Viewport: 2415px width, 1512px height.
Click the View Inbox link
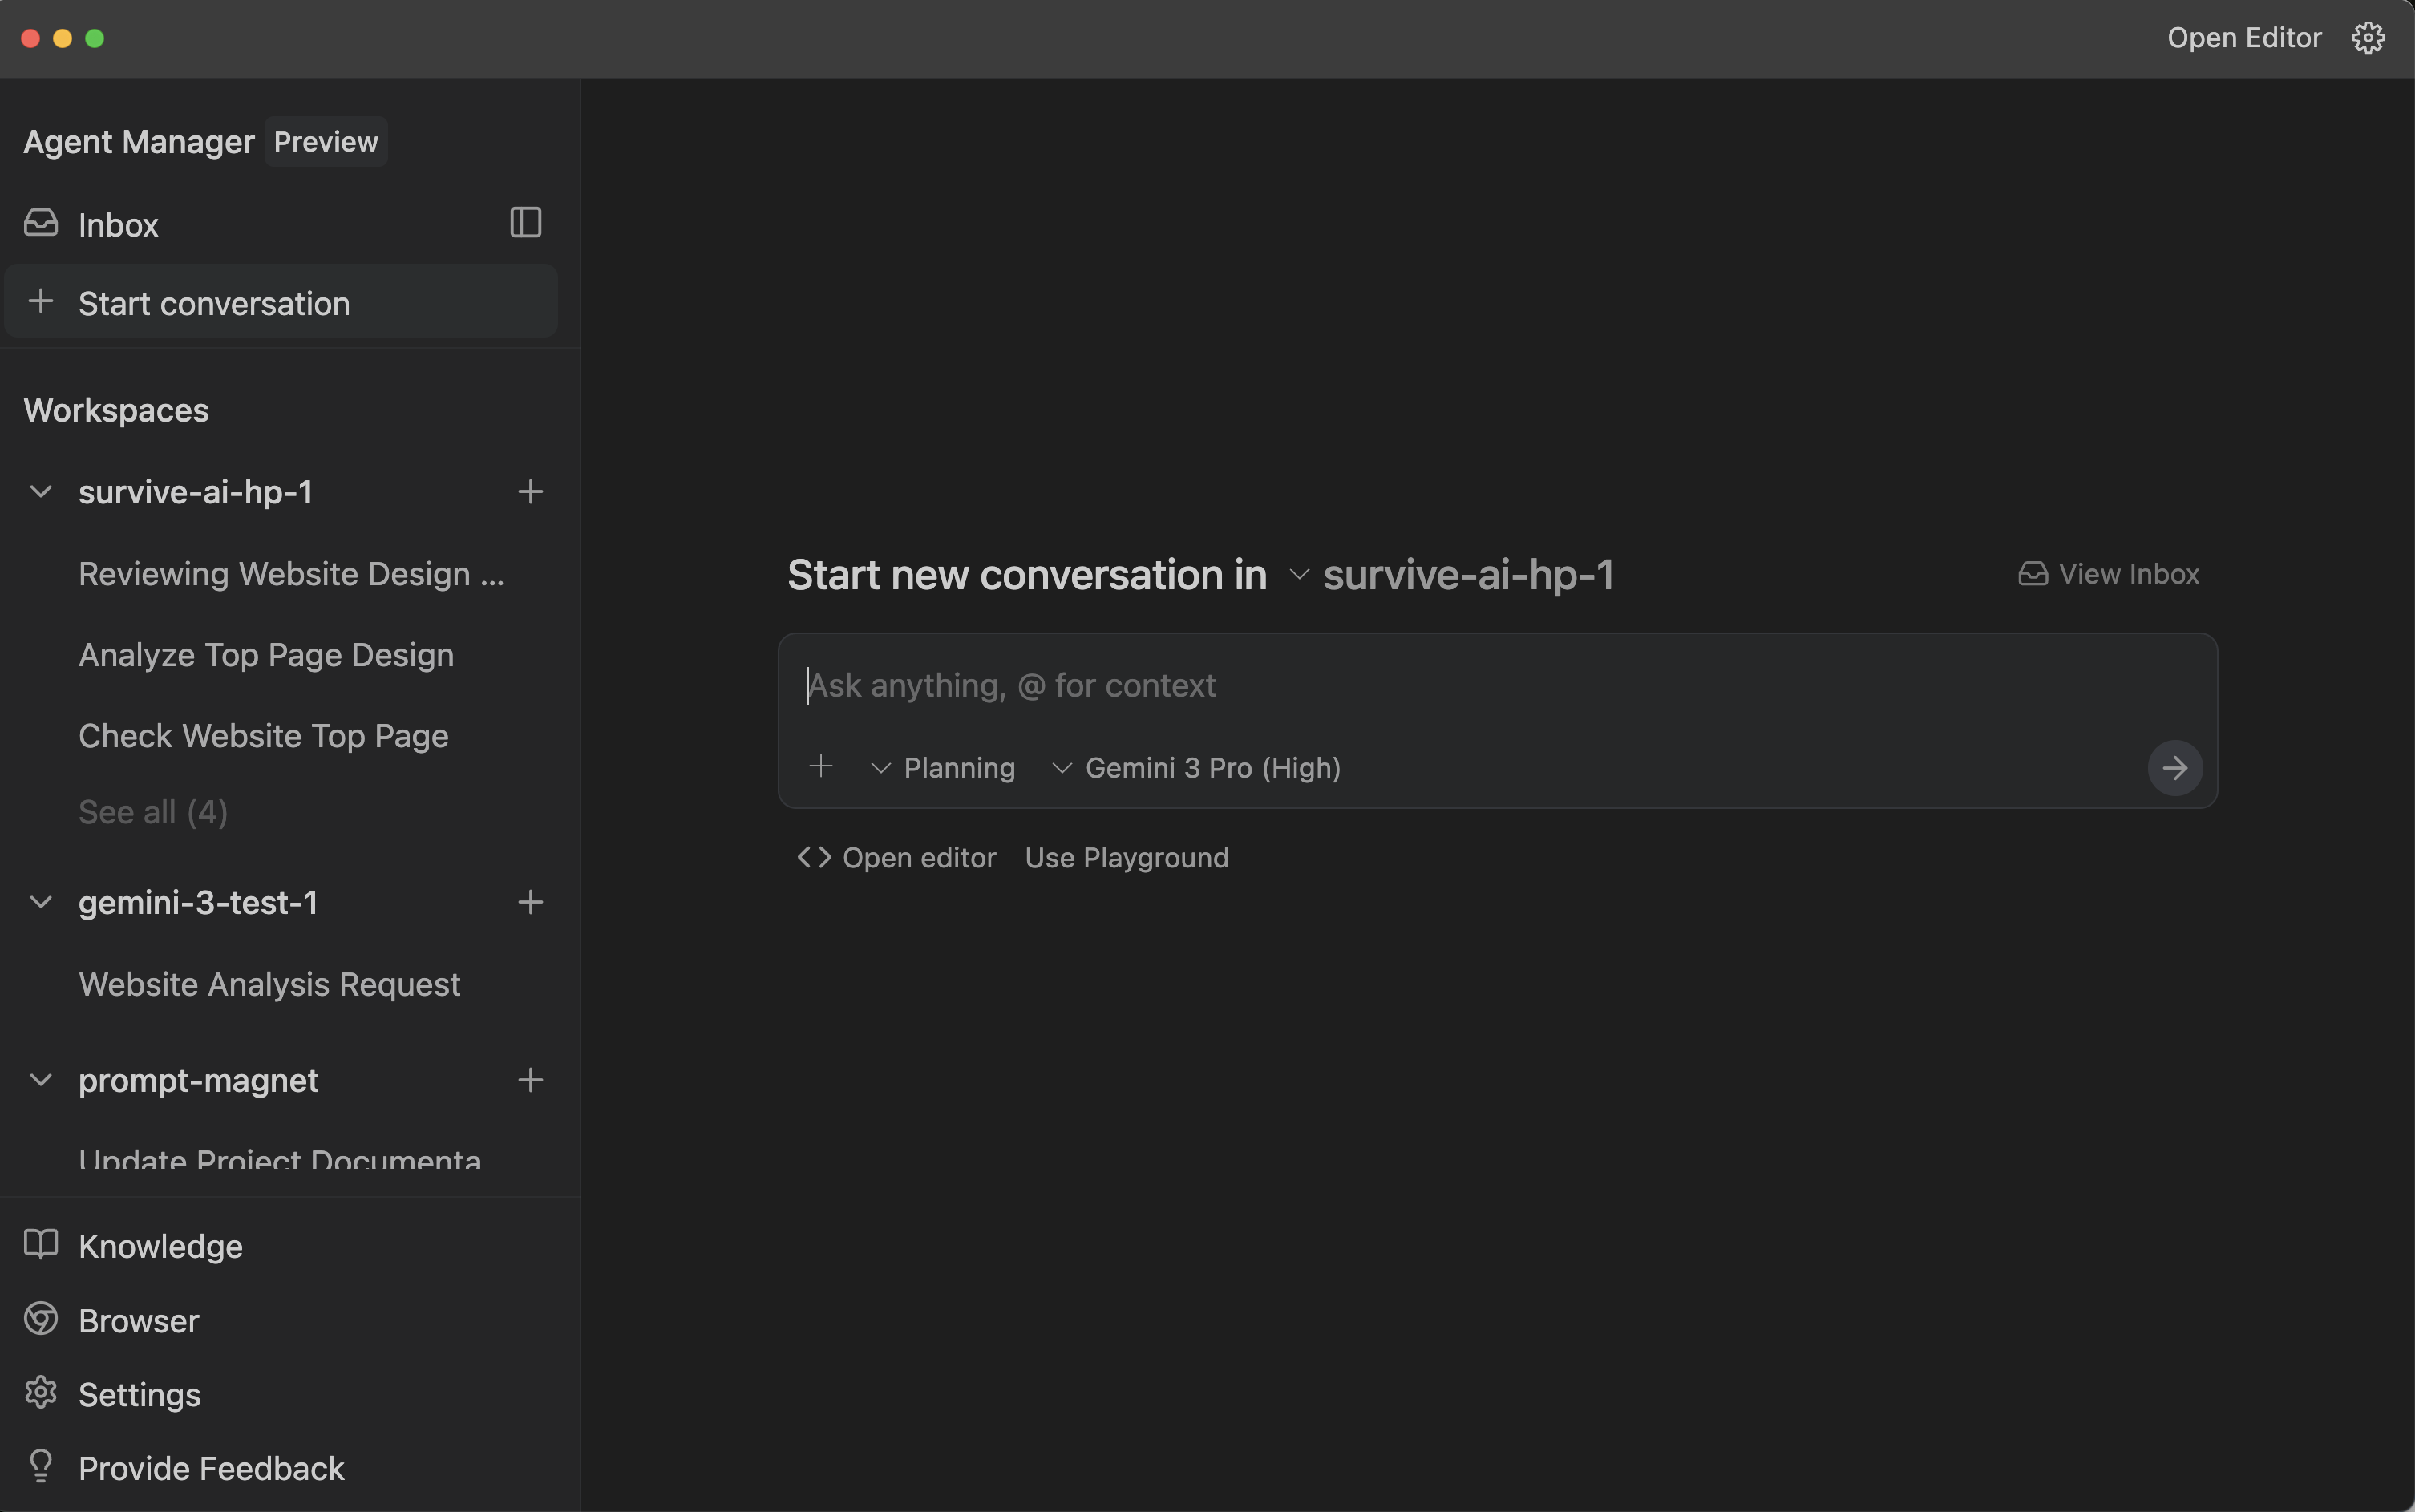pos(2109,574)
